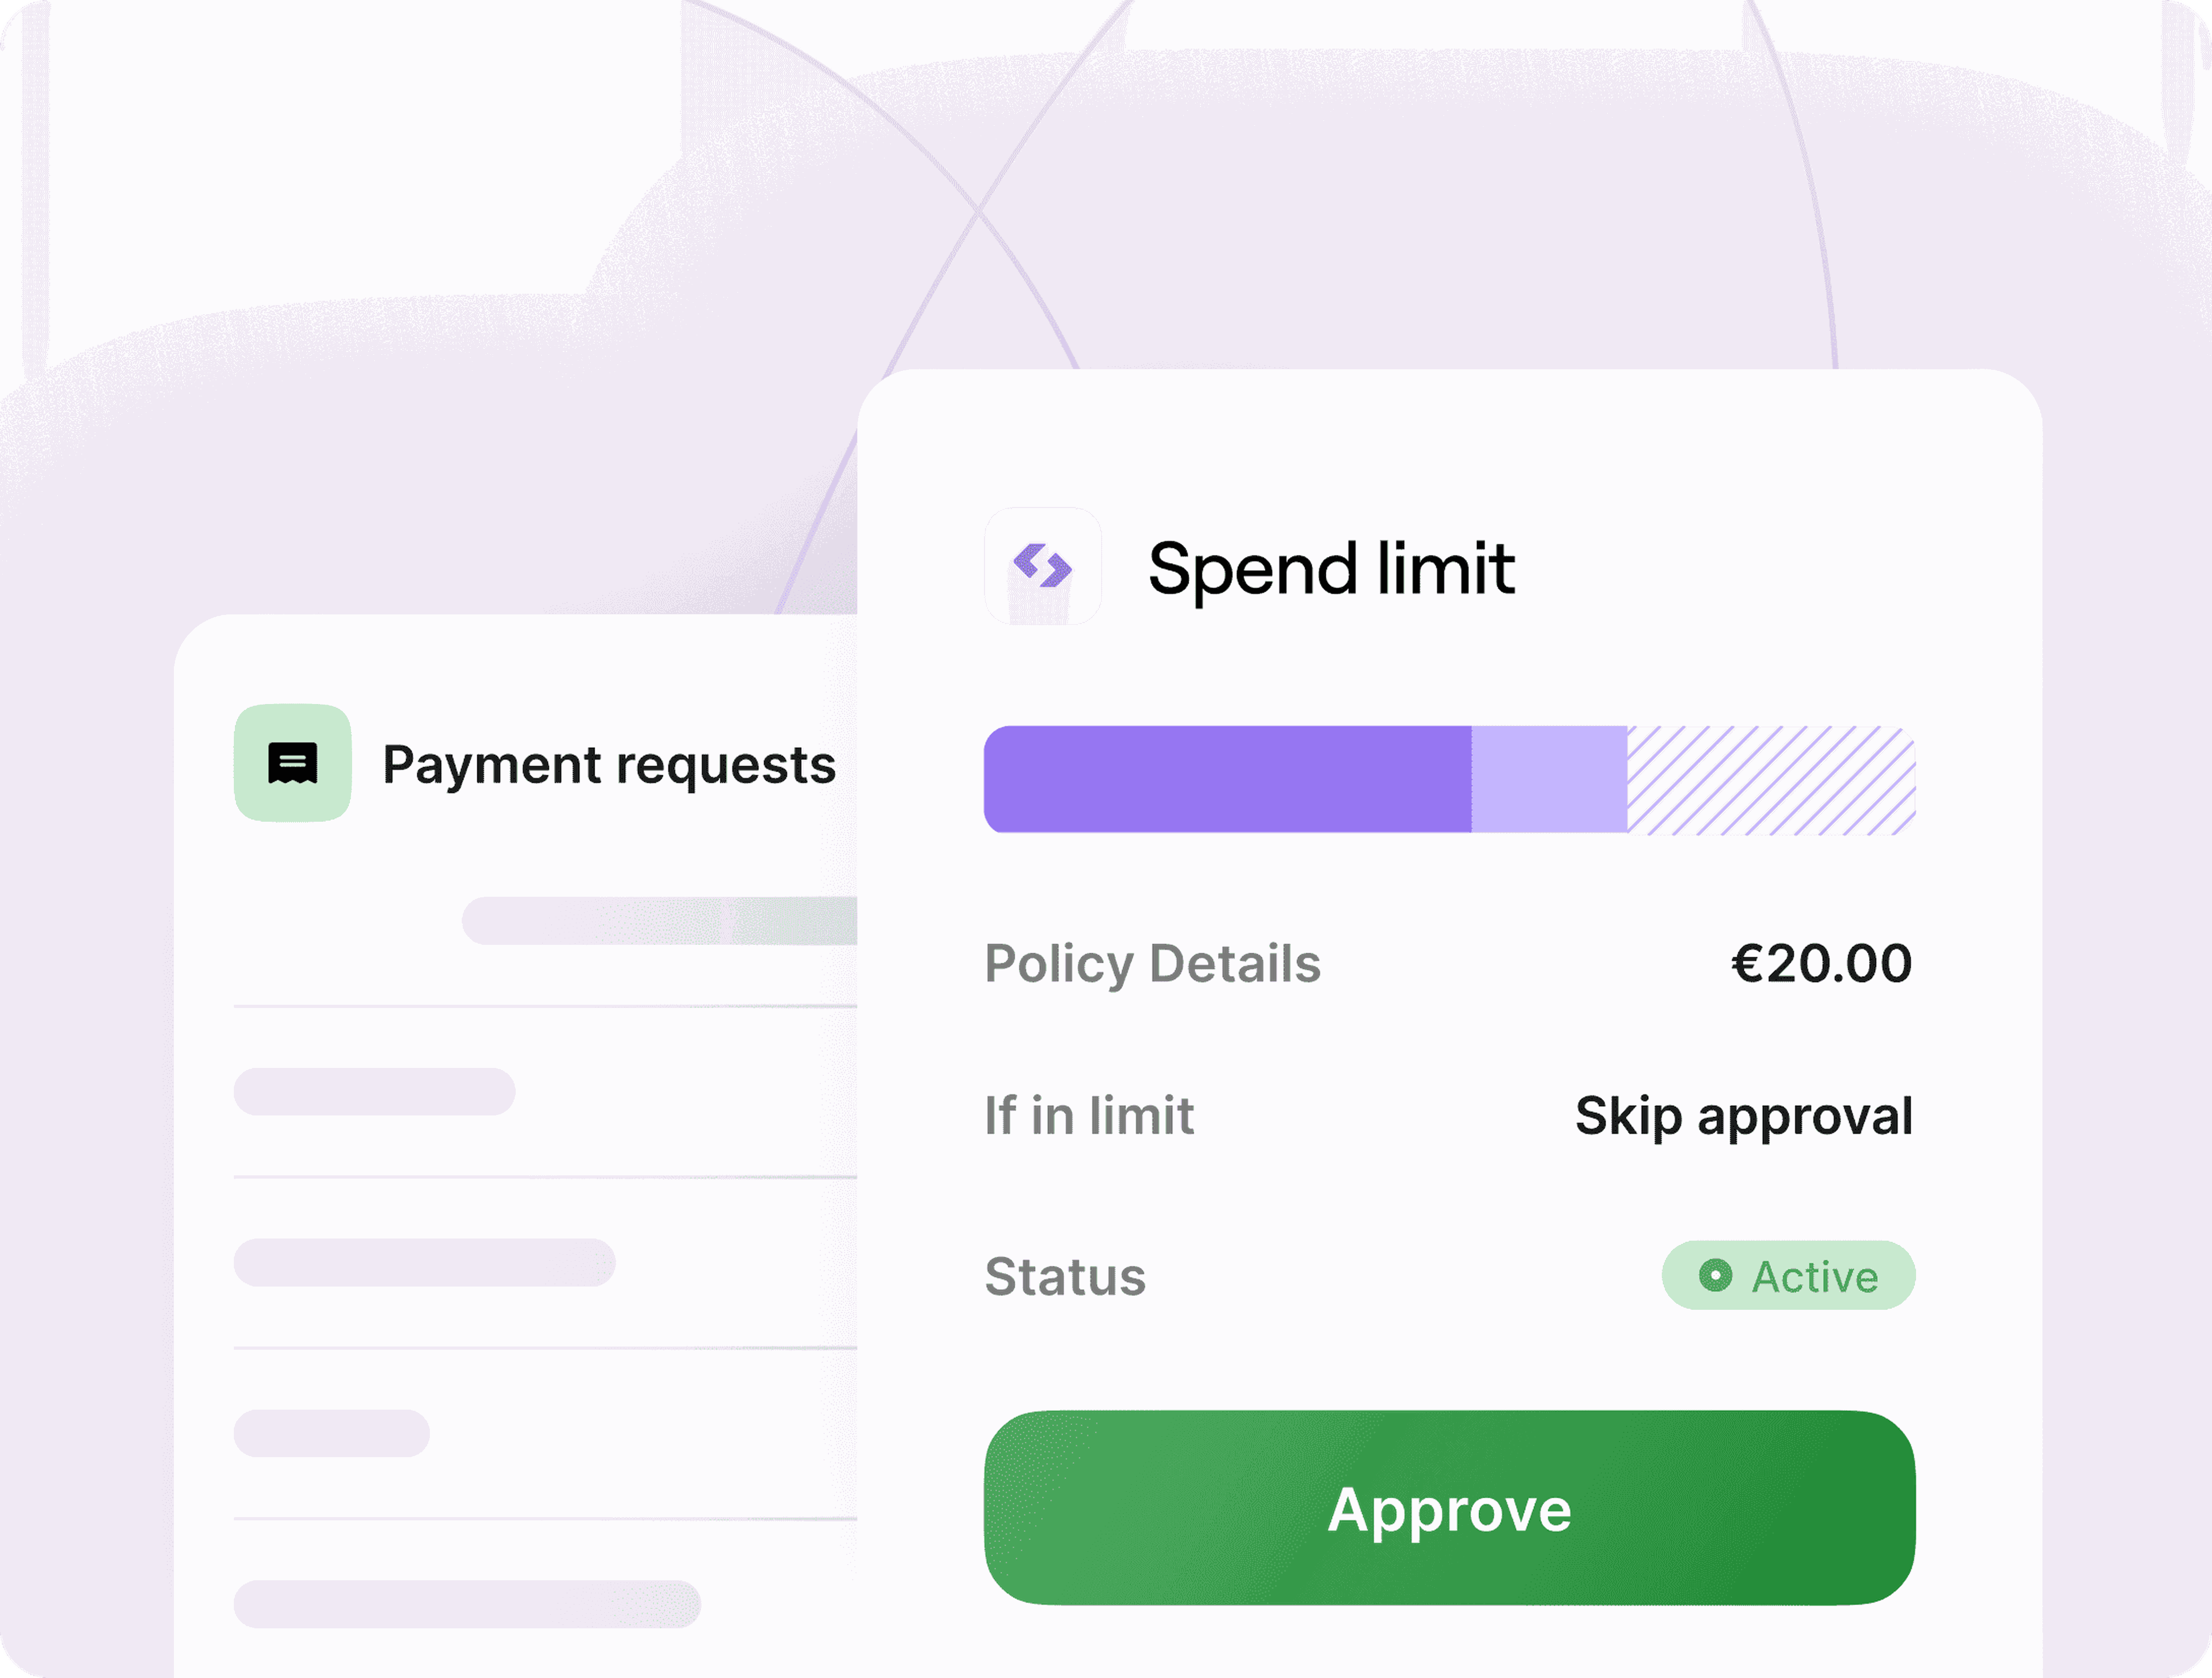The width and height of the screenshot is (2212, 1678).
Task: Click the green Payment requests receipt icon
Action: point(292,763)
